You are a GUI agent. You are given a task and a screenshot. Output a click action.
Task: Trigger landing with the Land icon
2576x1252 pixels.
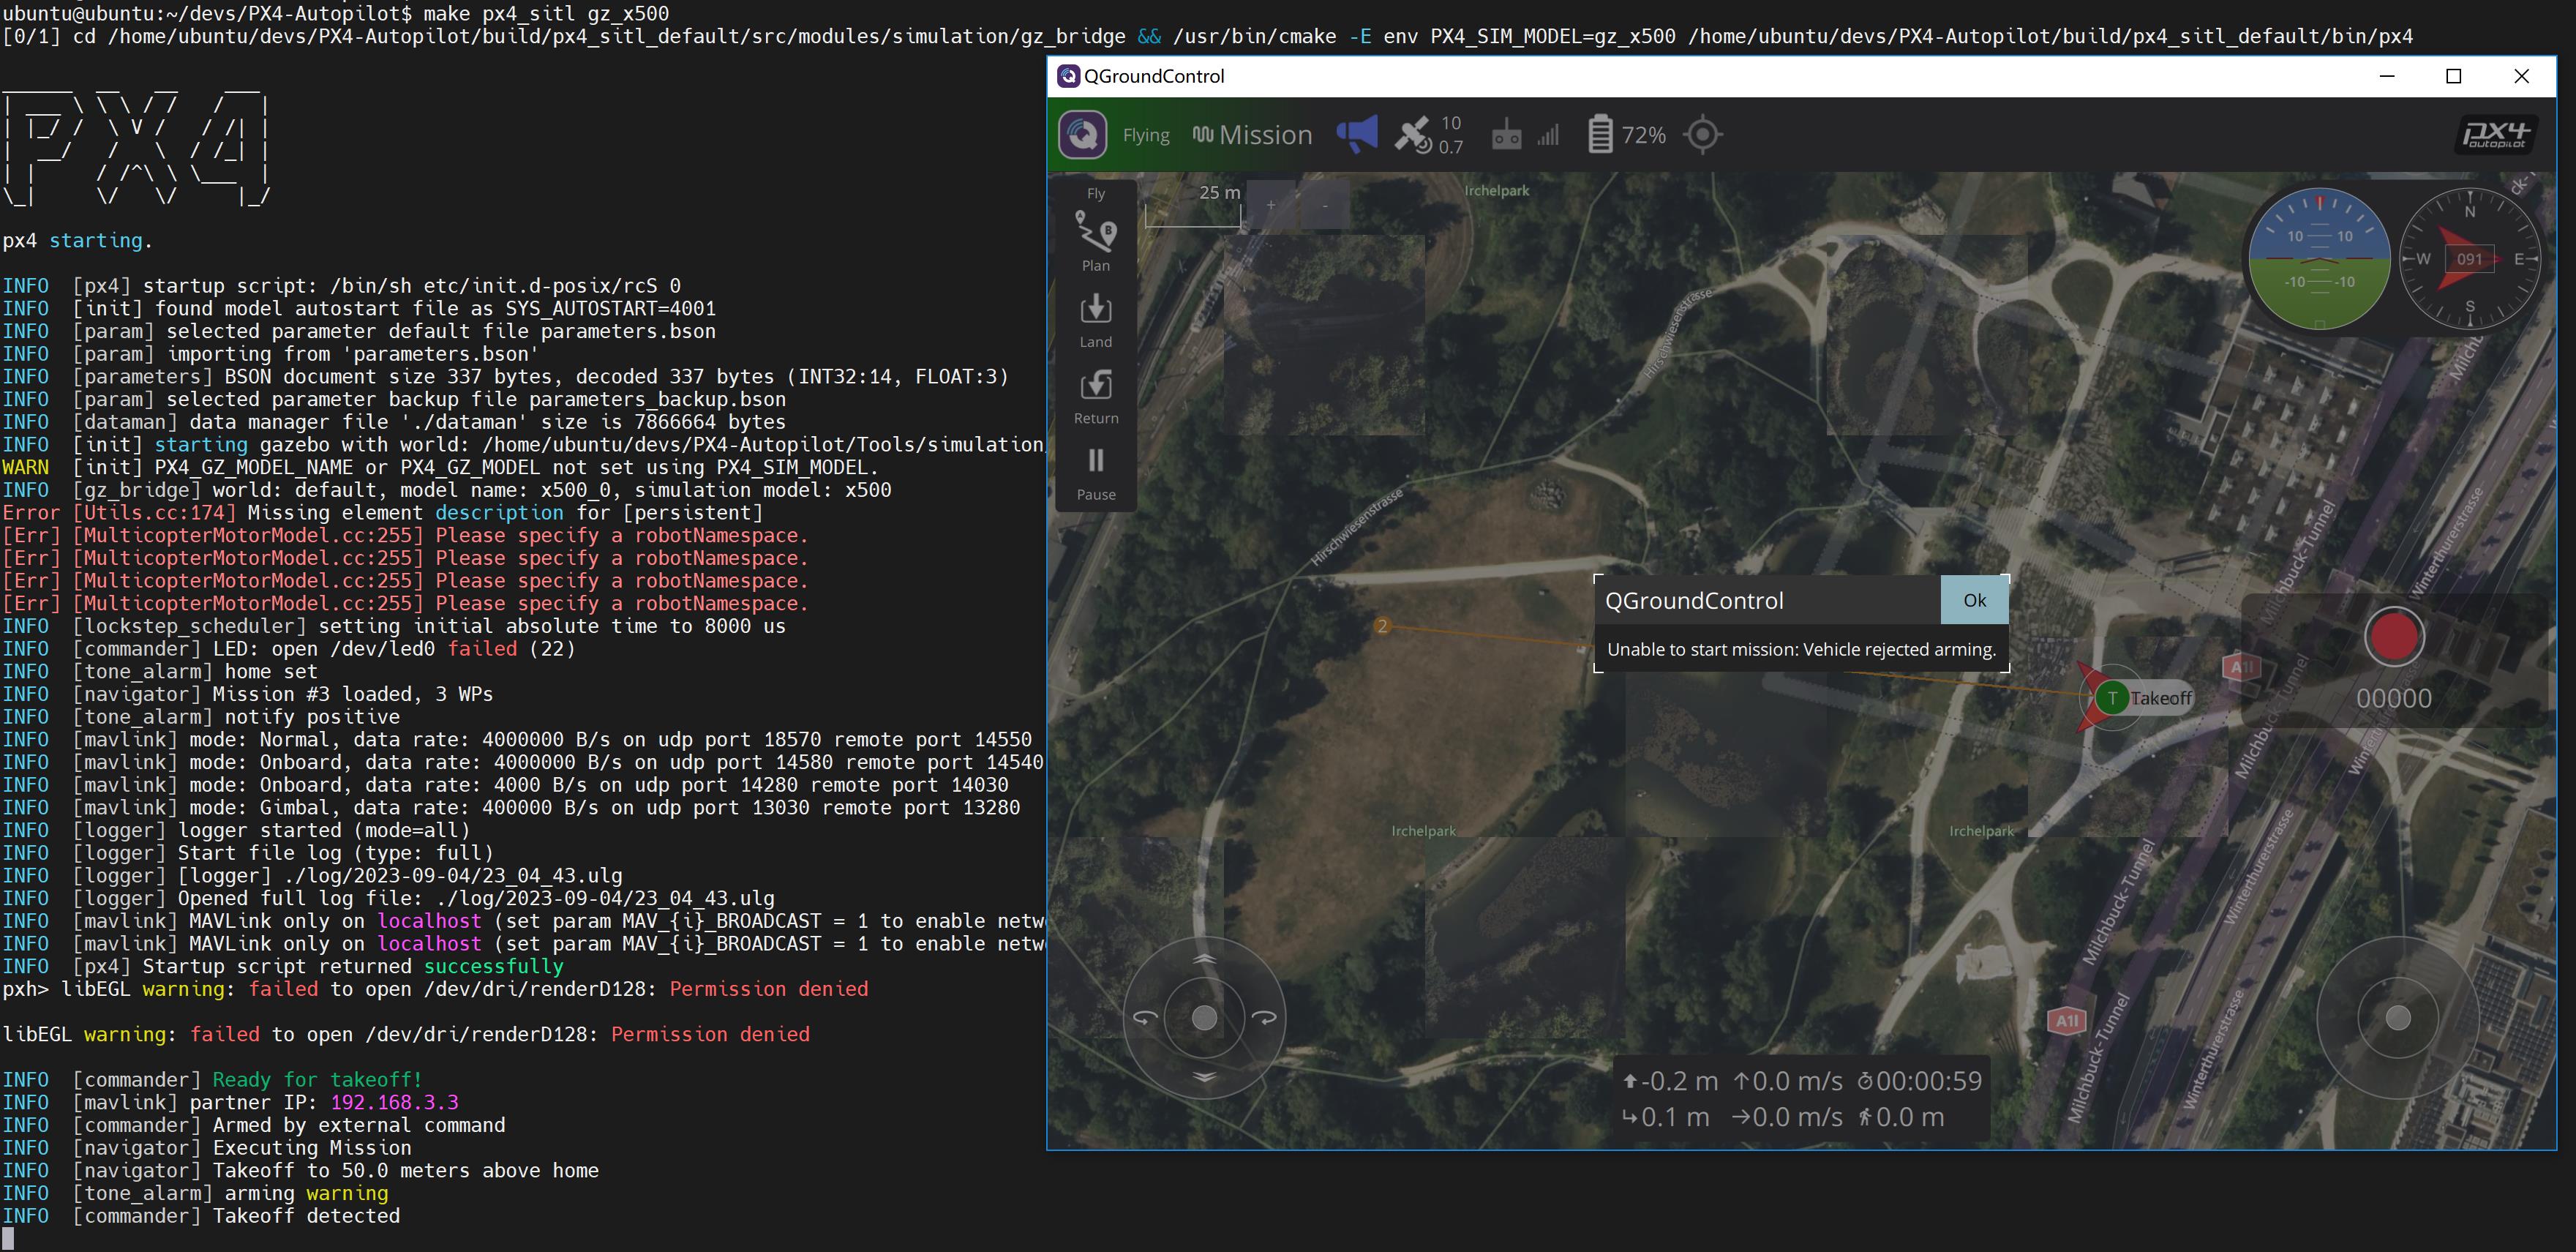(1095, 310)
